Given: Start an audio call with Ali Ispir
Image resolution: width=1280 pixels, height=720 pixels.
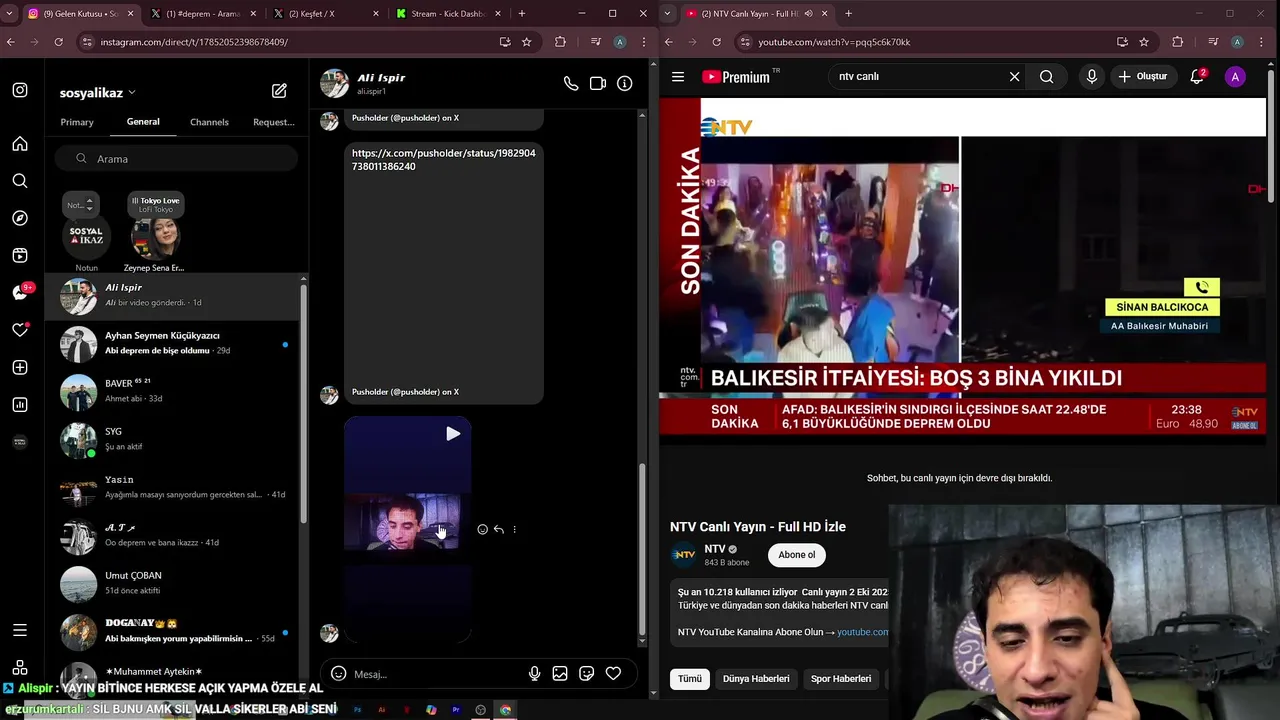Looking at the screenshot, I should coord(571,84).
